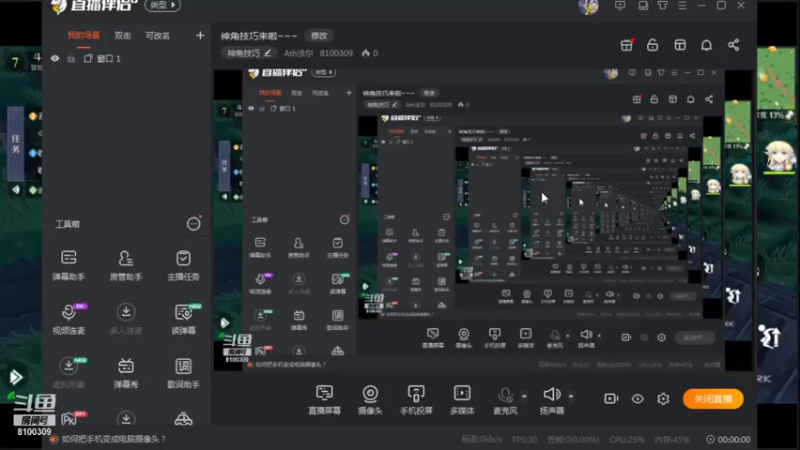This screenshot has height=450, width=800.
Task: Click the 00:00:00 stream timer
Action: 729,439
